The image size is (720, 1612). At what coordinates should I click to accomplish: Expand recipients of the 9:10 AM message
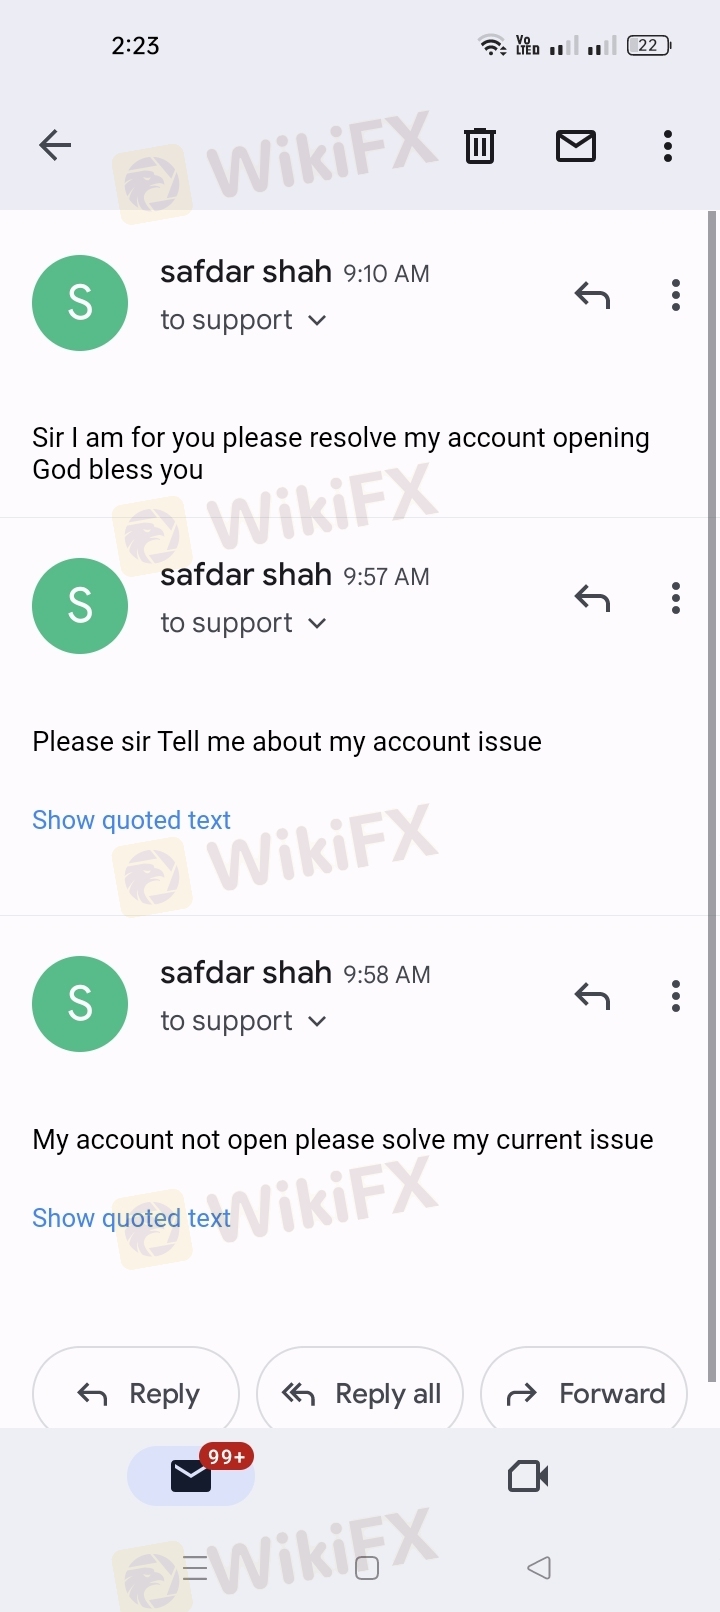244,320
